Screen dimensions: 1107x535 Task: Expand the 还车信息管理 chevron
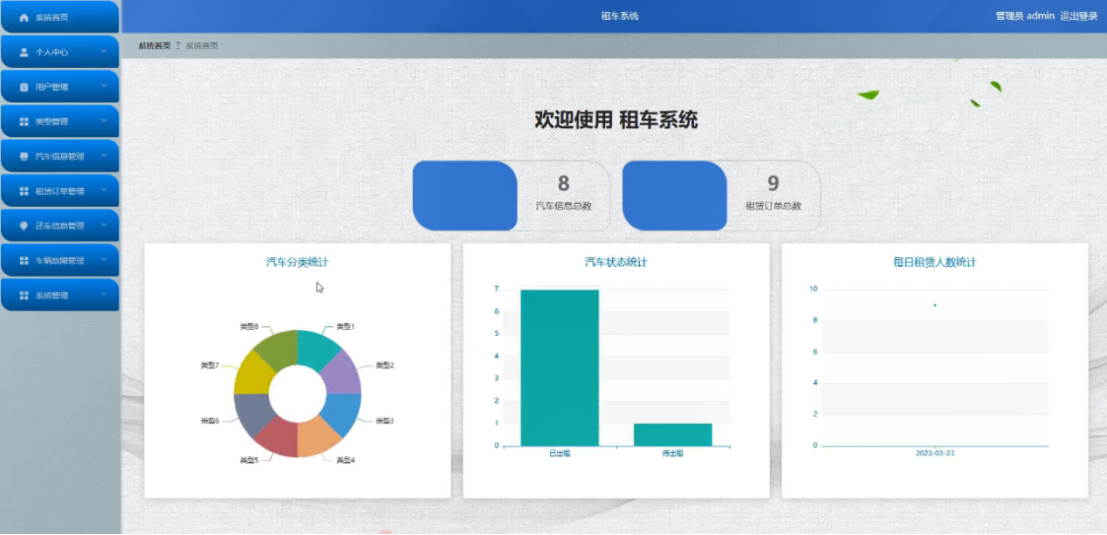click(x=104, y=225)
